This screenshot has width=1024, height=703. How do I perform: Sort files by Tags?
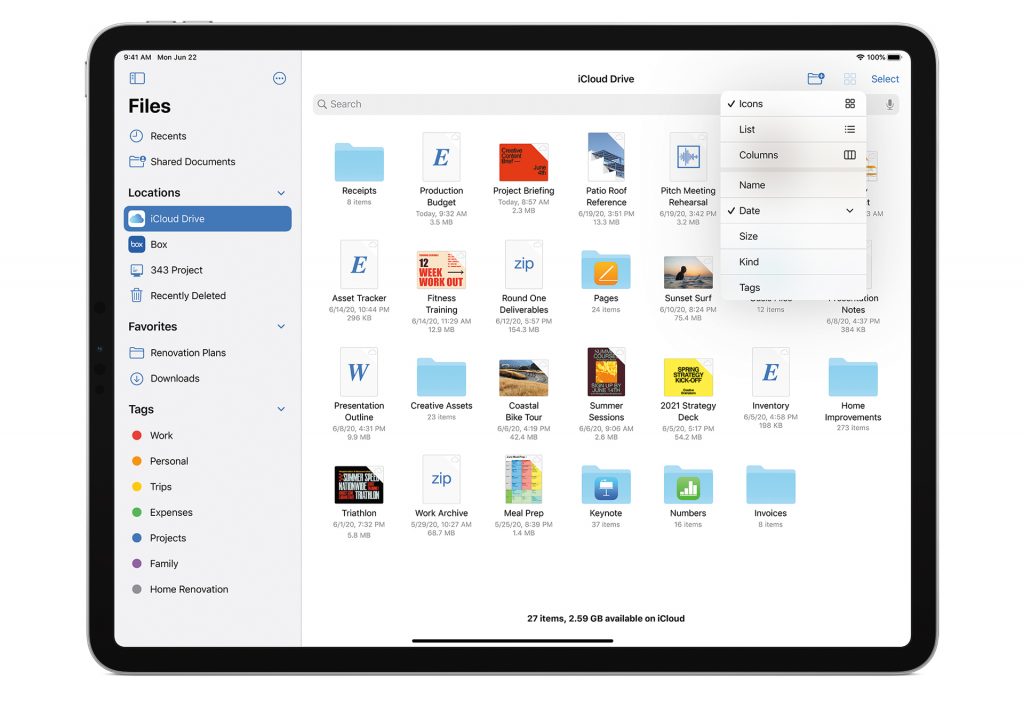tap(793, 287)
